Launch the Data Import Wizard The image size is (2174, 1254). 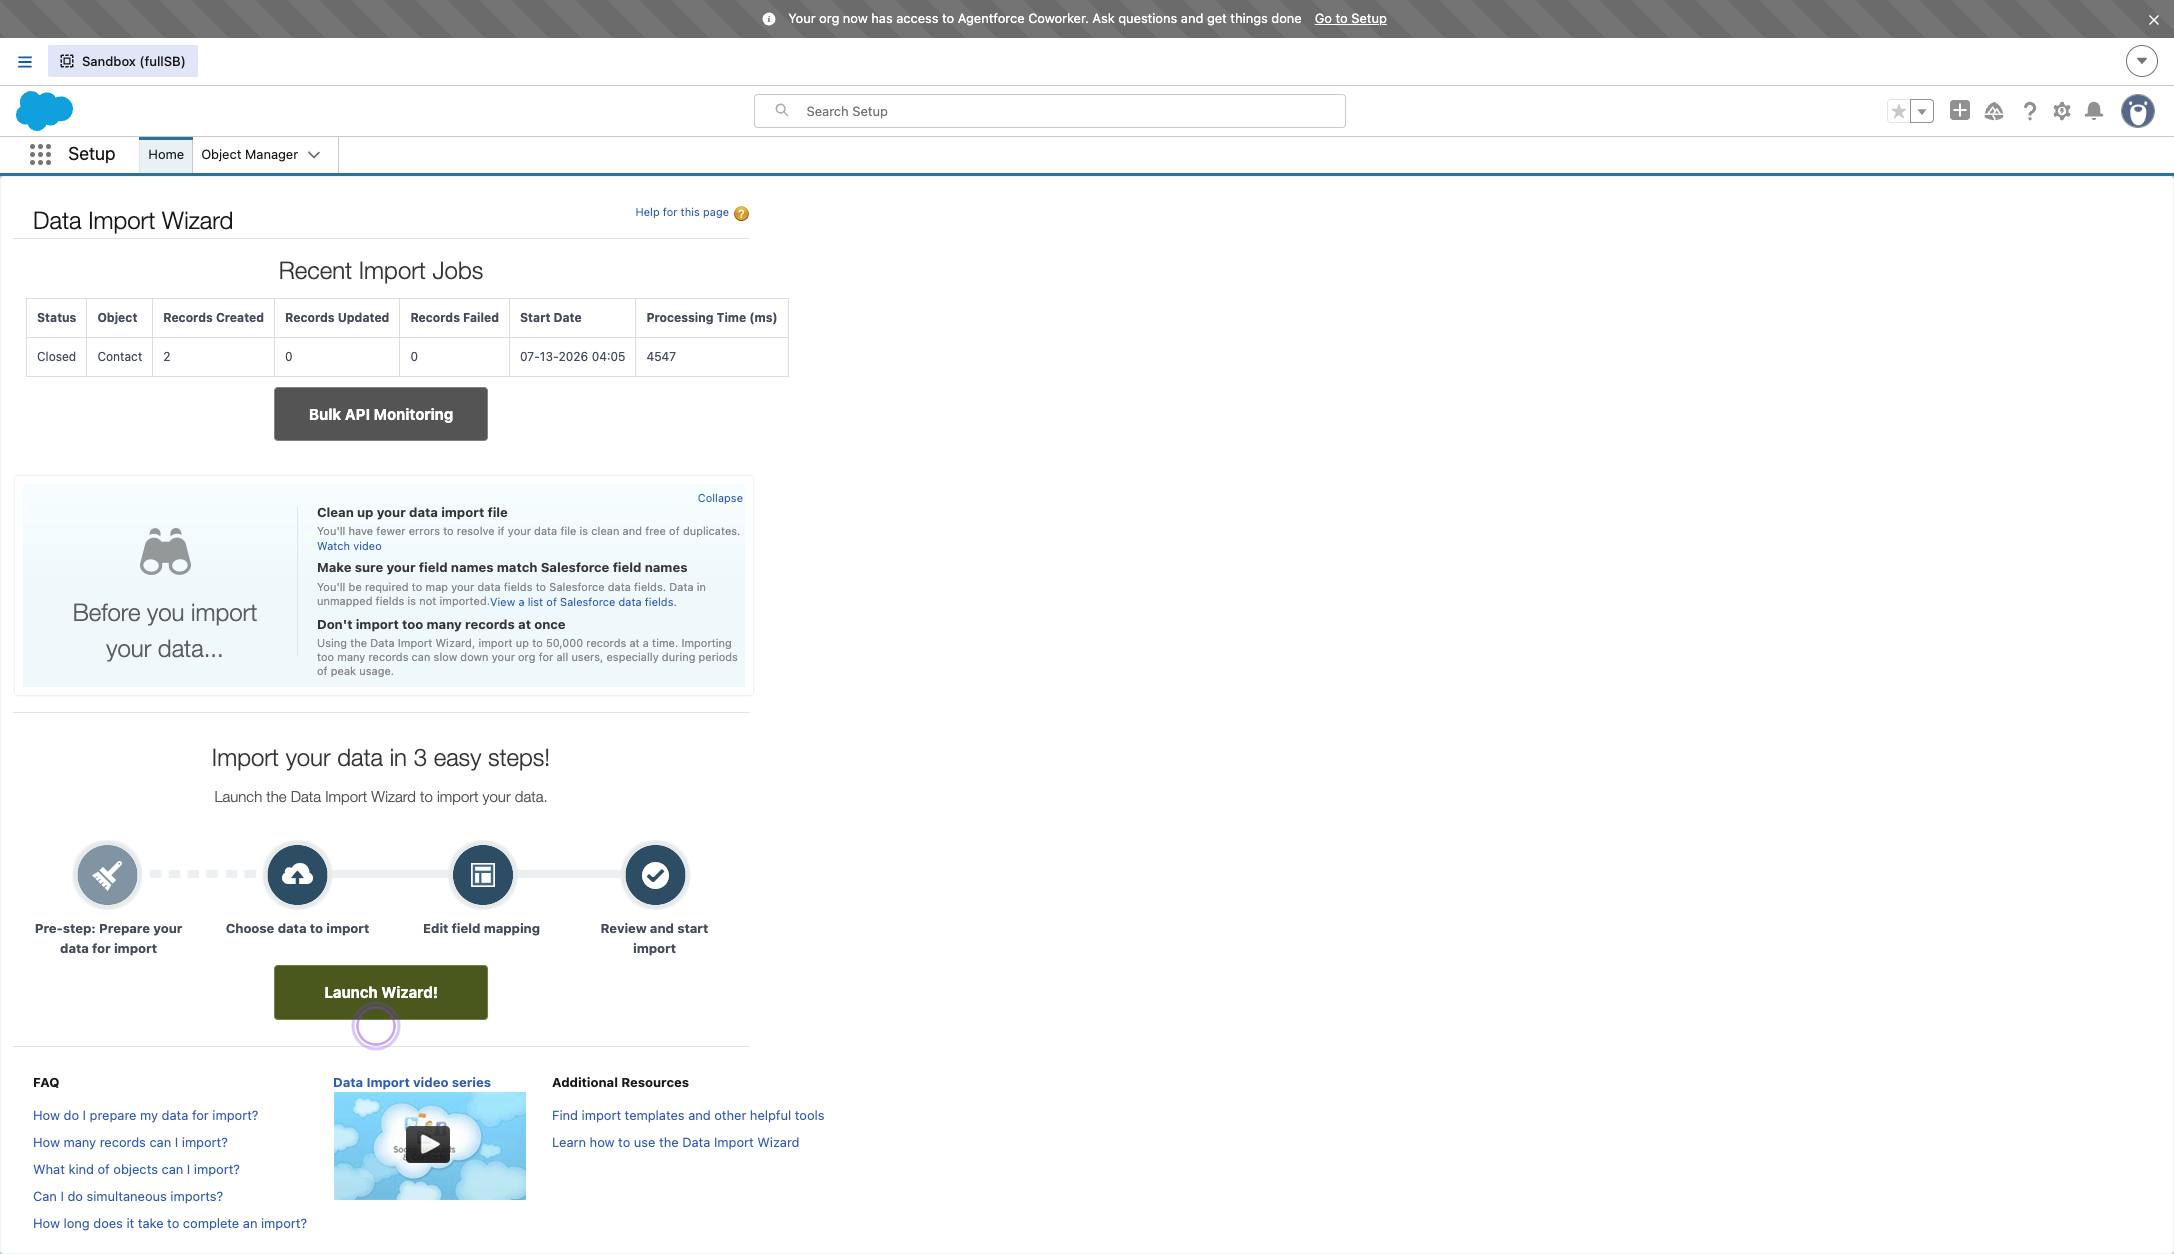(x=381, y=992)
